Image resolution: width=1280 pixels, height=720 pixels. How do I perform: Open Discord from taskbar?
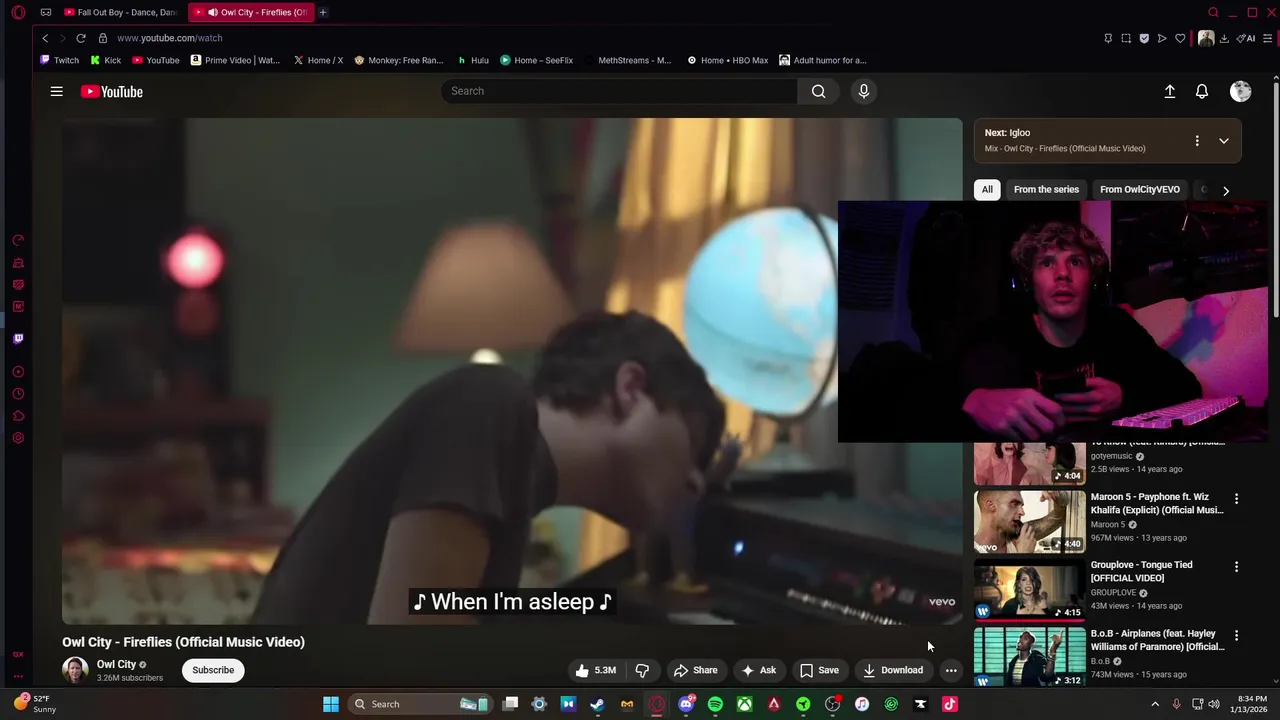(x=686, y=704)
